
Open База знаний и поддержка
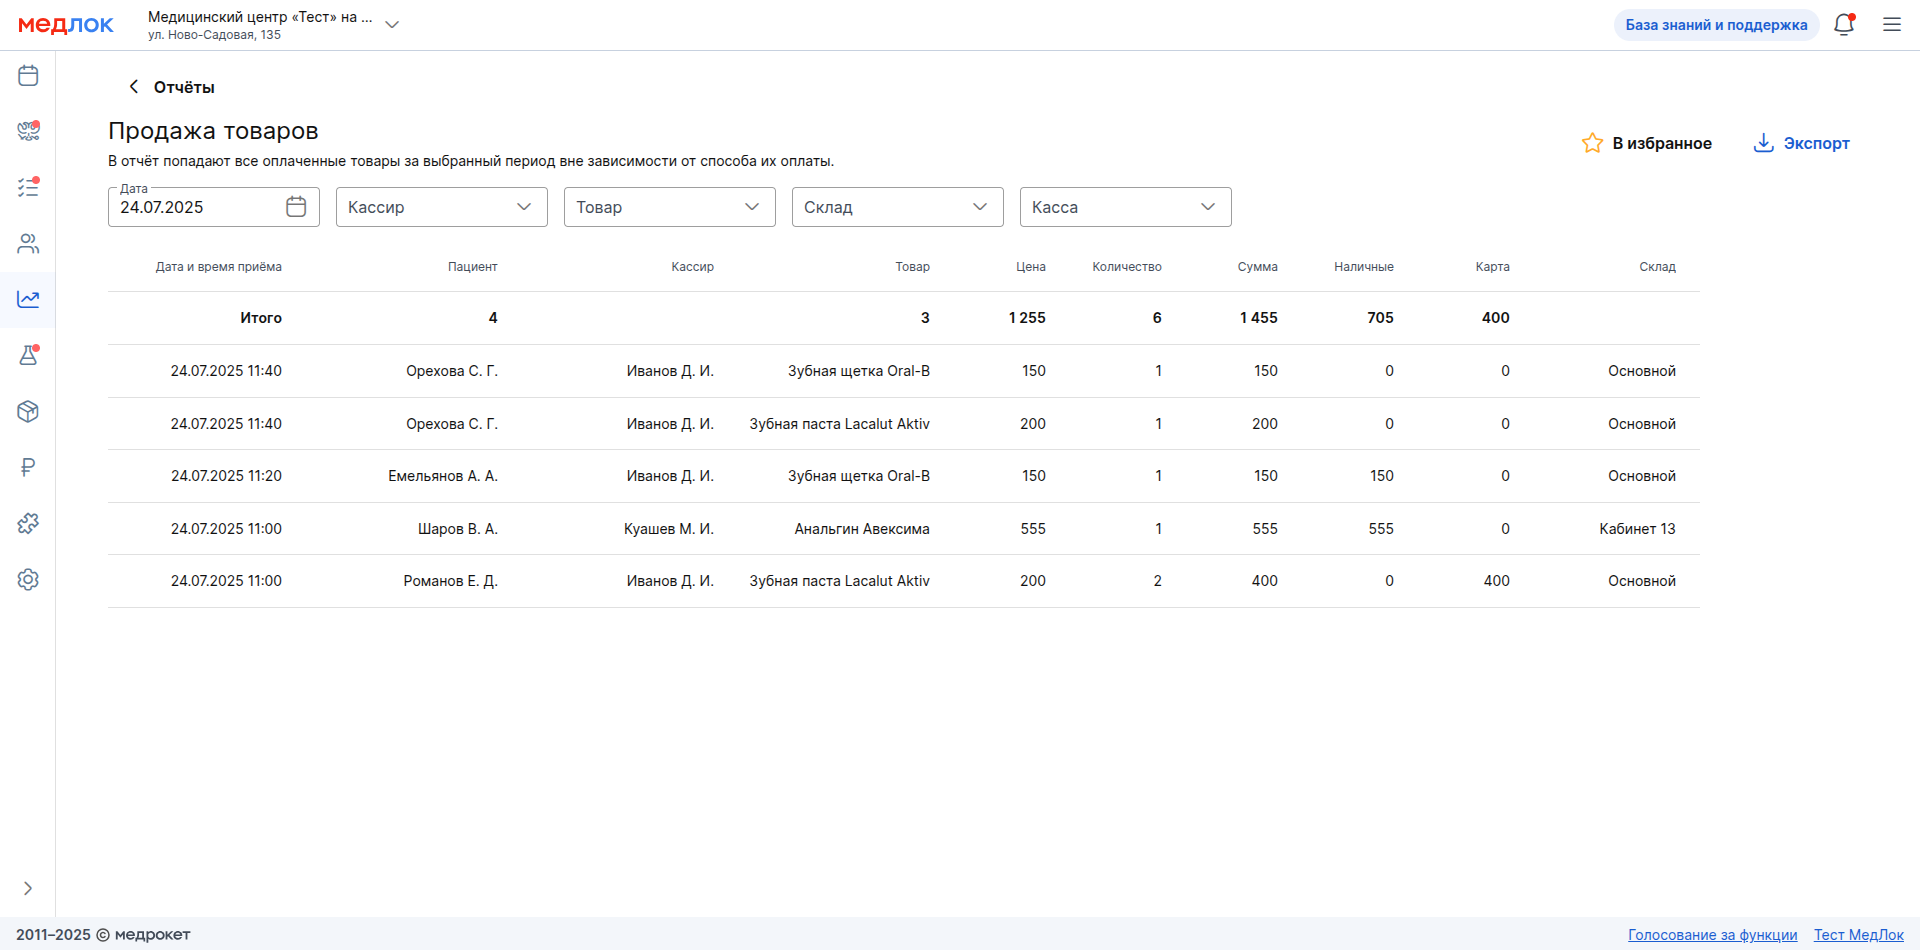1716,25
